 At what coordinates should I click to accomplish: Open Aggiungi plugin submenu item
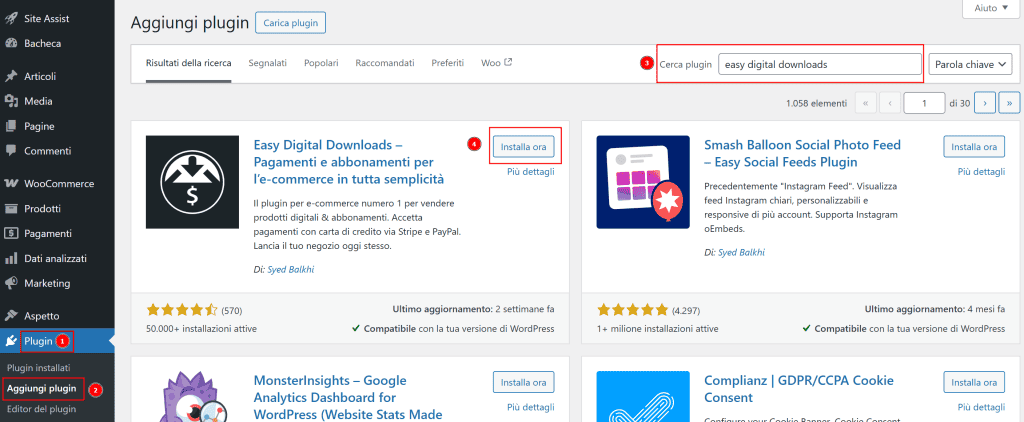[42, 389]
